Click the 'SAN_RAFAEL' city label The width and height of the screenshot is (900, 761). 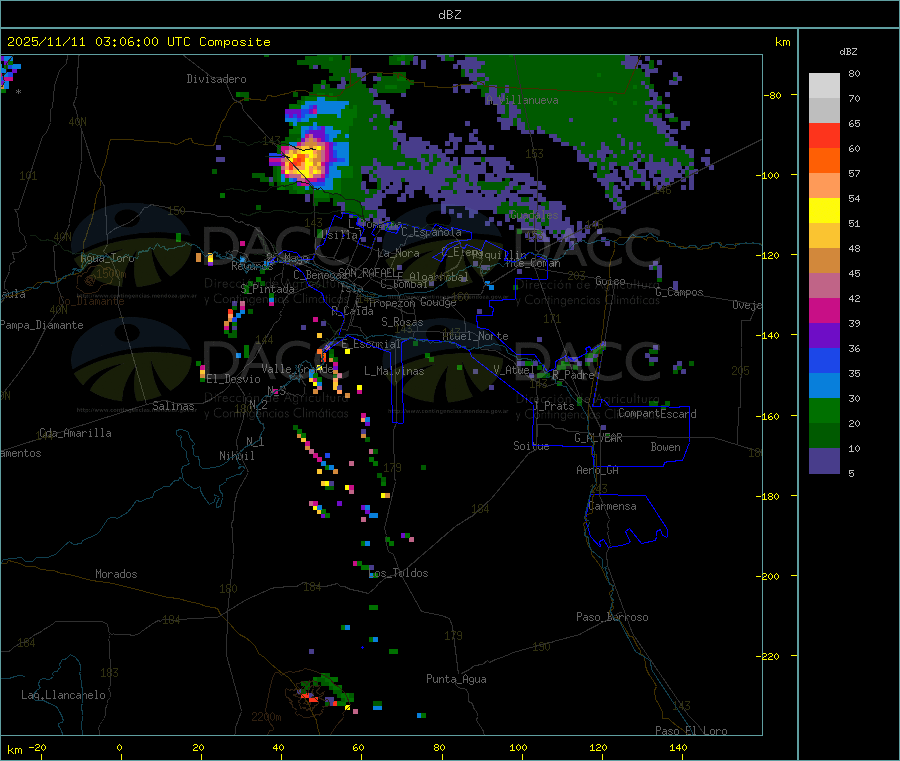[368, 273]
